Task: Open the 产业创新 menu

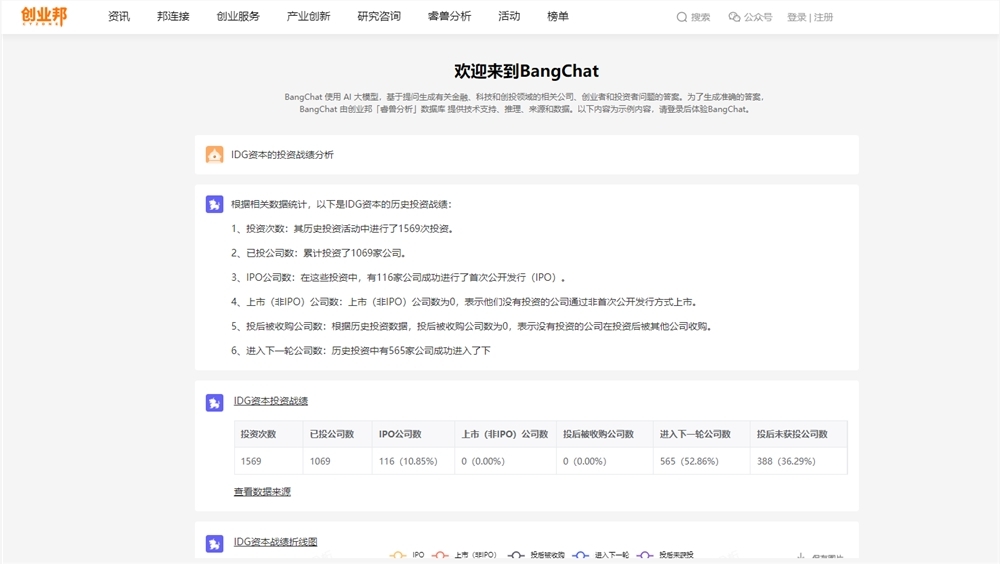Action: point(308,17)
